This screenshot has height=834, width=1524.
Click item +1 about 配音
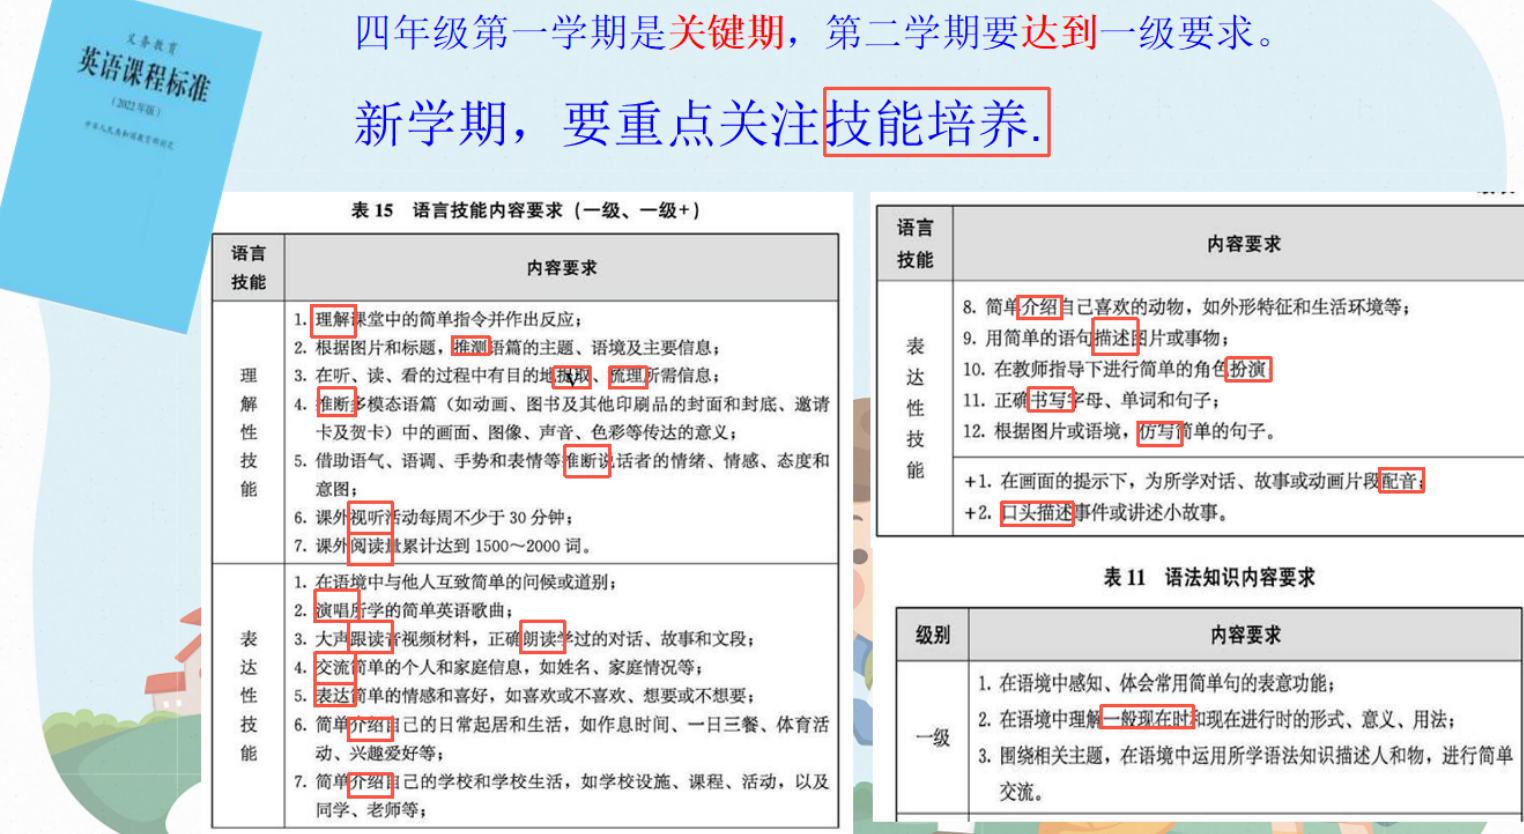click(x=1193, y=481)
